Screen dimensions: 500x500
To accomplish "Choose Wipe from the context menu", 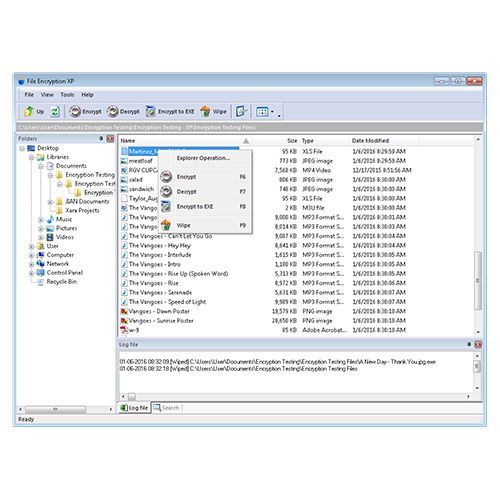I will tap(205, 225).
